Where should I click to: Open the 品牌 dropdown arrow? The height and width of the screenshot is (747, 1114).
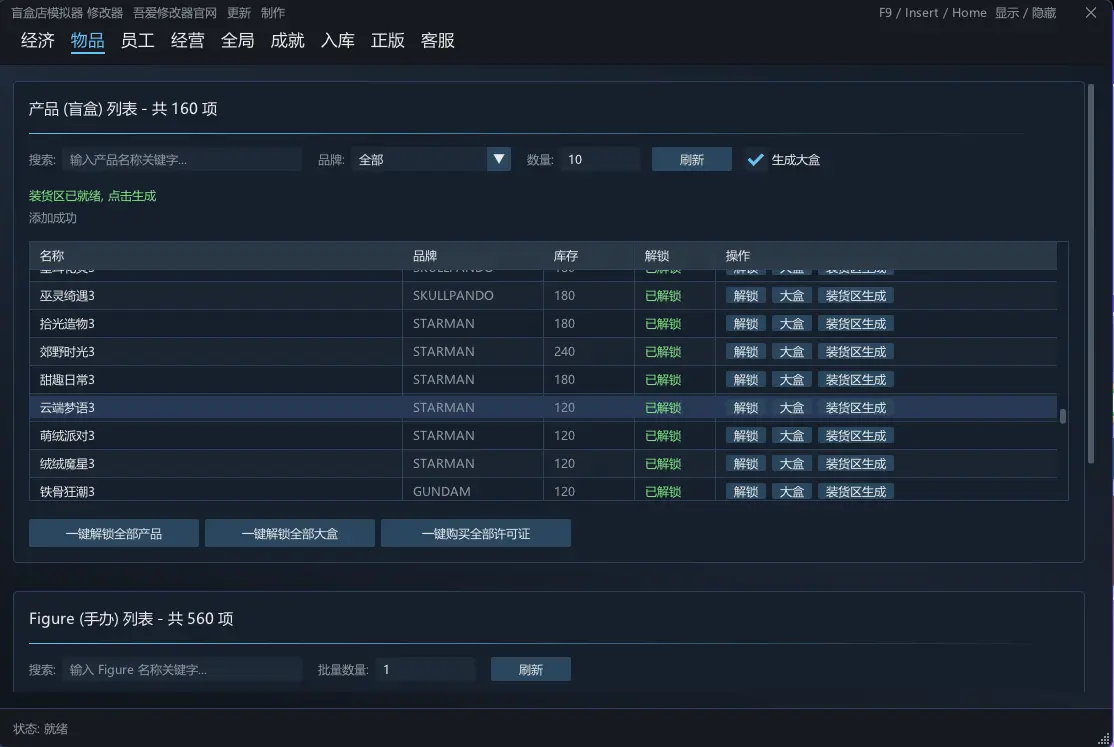pyautogui.click(x=499, y=159)
